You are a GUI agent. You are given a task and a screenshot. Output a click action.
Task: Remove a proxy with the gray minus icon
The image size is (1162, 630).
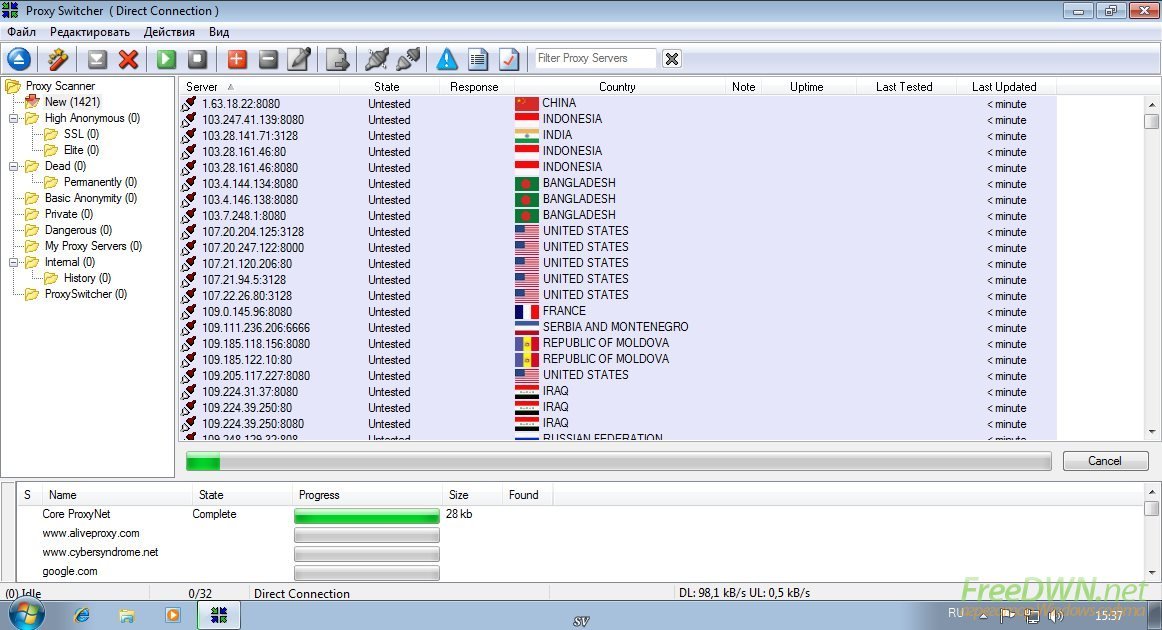point(268,59)
